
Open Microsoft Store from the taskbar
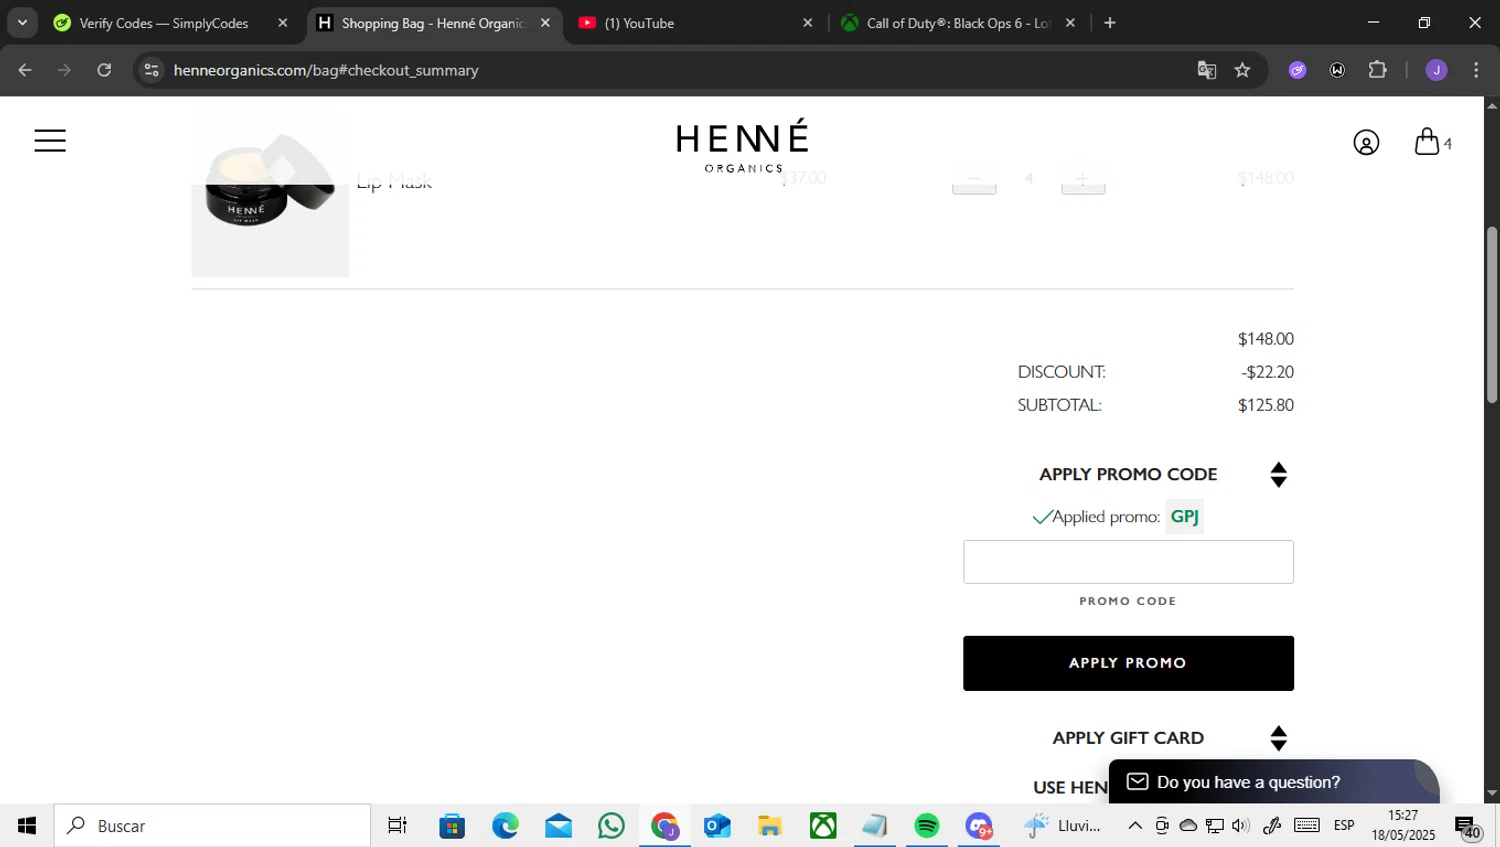coord(452,826)
